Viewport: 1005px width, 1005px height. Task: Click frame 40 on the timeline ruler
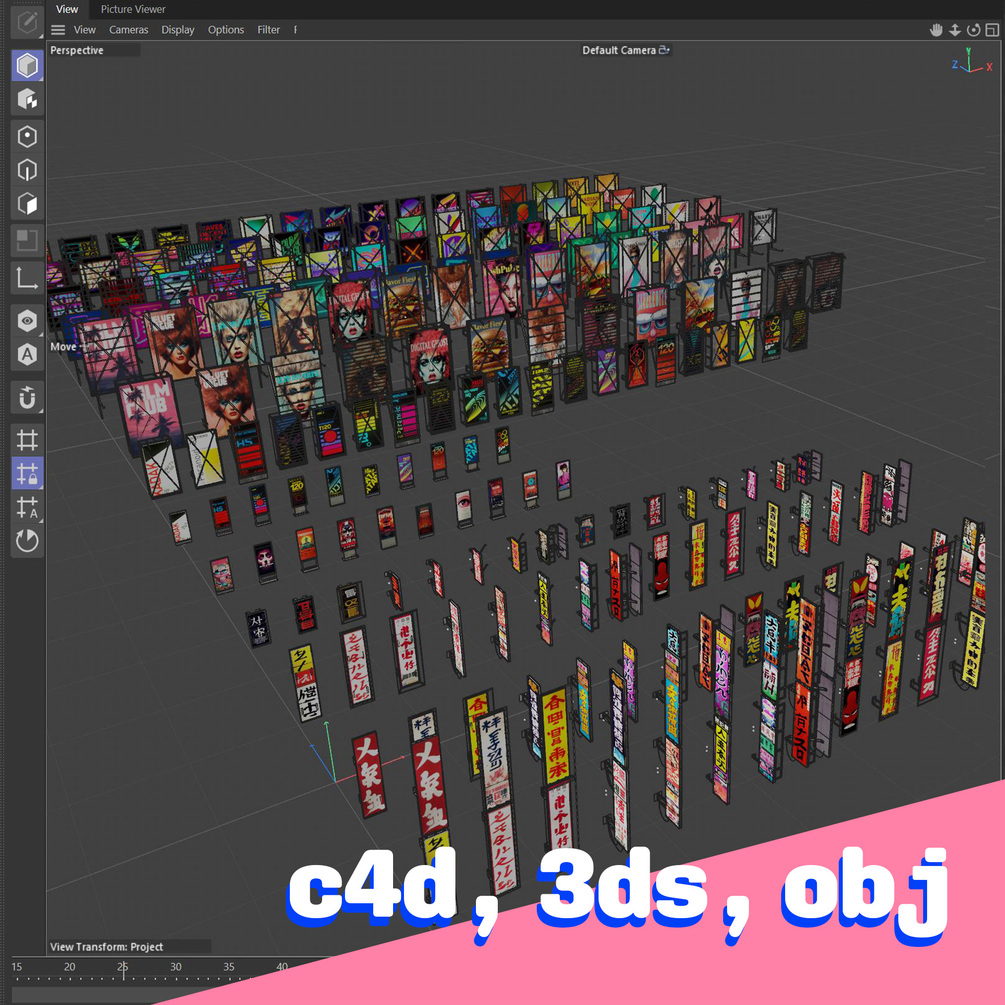coord(282,967)
